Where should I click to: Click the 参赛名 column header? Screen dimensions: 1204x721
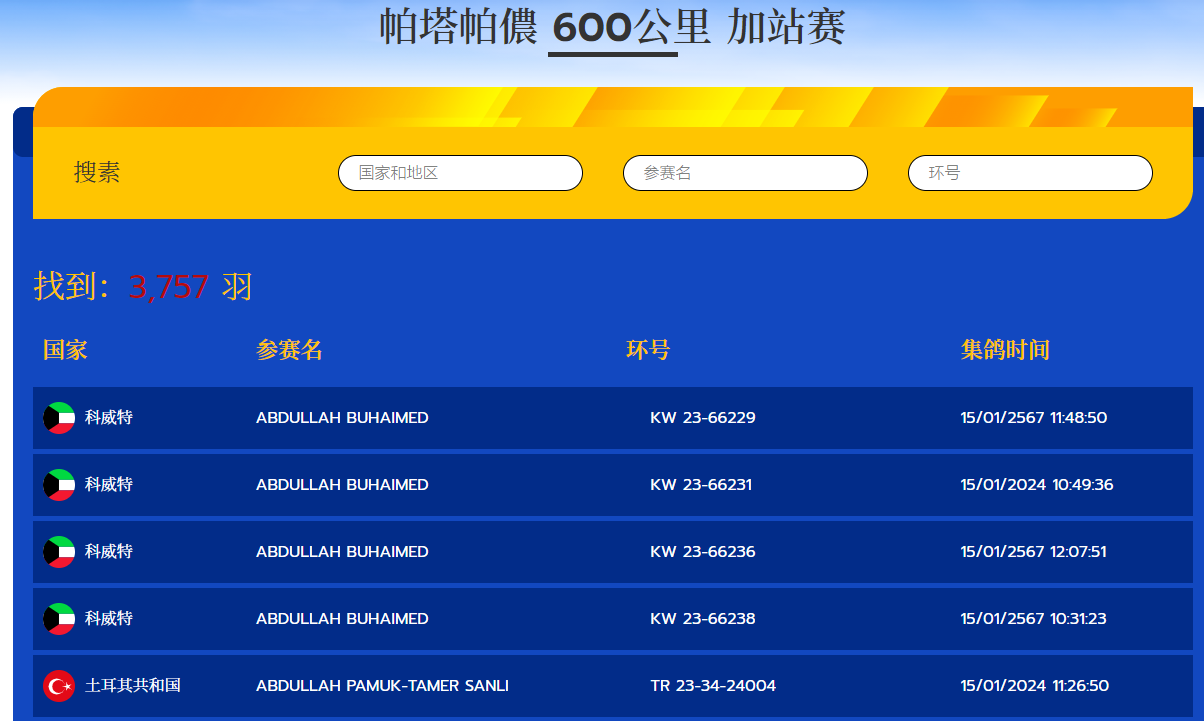[289, 350]
